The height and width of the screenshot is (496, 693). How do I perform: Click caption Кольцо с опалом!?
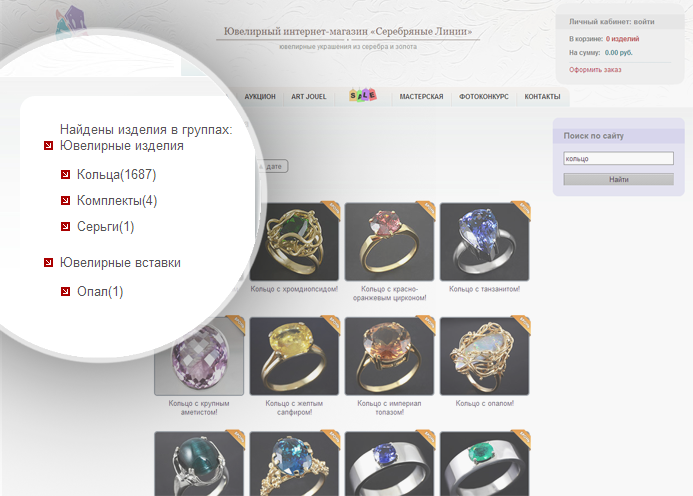(x=484, y=403)
